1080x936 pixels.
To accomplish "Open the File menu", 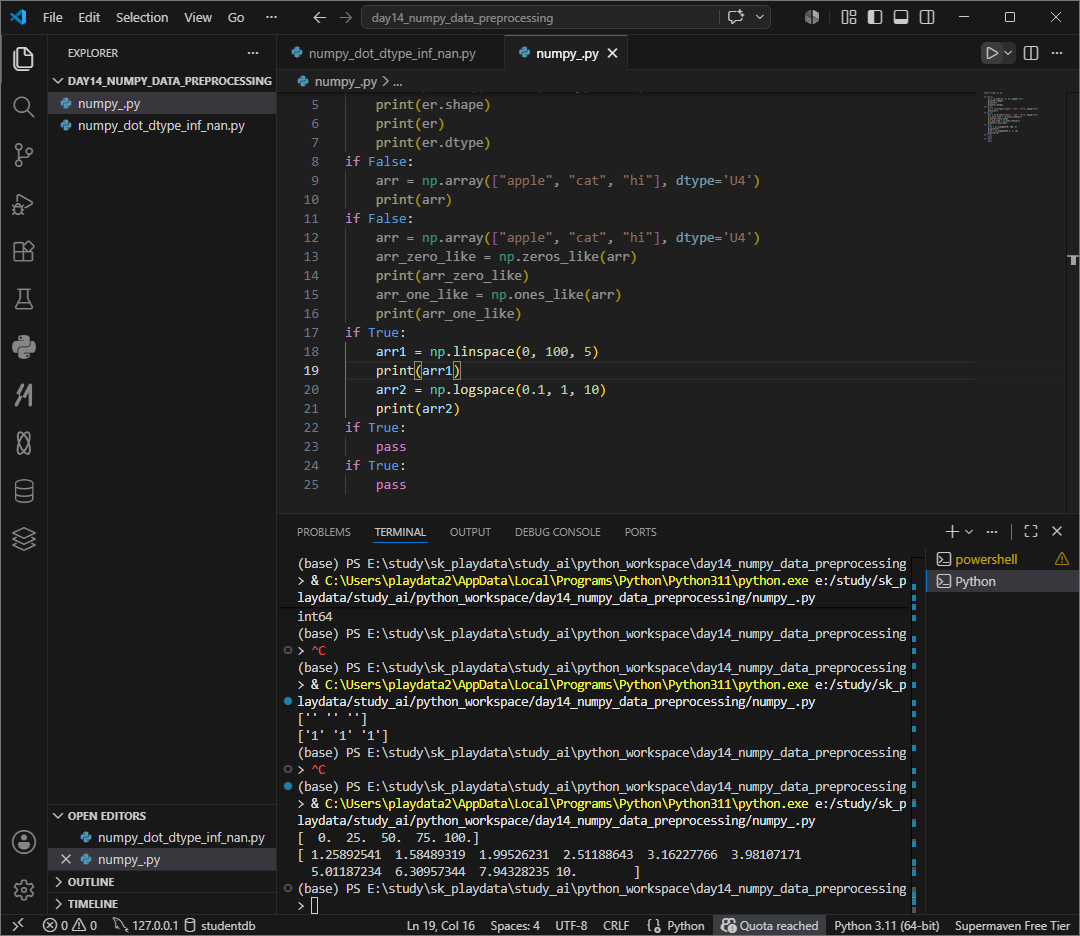I will (52, 17).
